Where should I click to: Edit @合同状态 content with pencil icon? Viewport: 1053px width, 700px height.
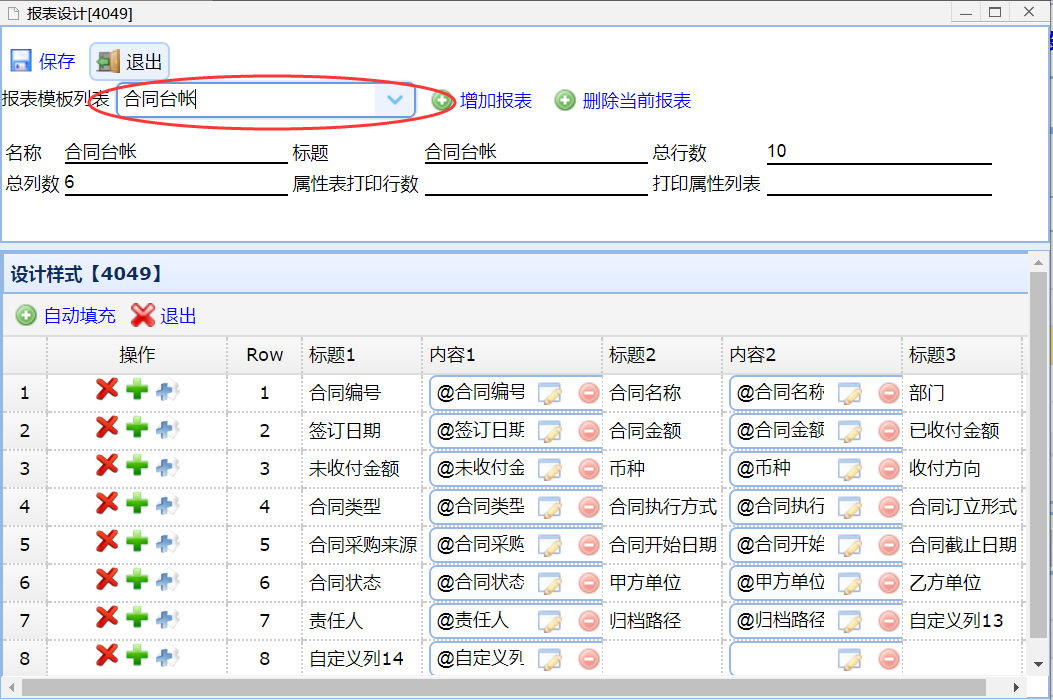coord(550,584)
